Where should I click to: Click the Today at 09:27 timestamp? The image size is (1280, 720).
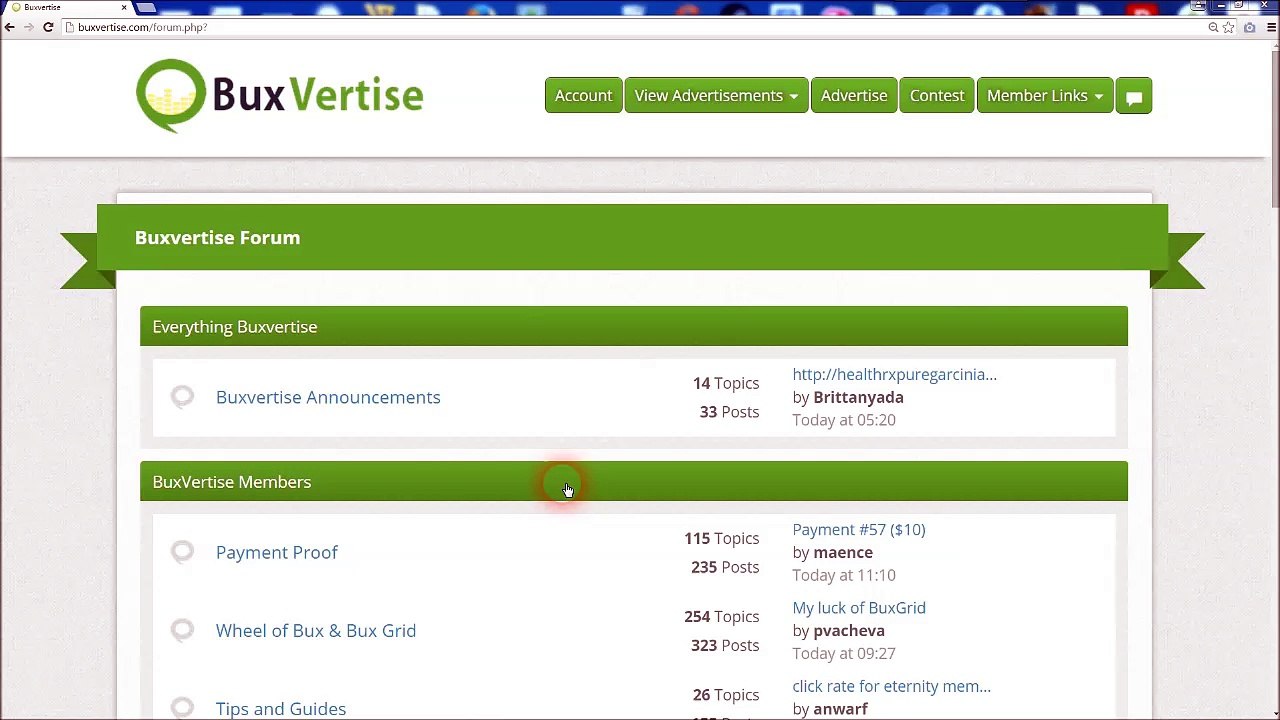844,653
